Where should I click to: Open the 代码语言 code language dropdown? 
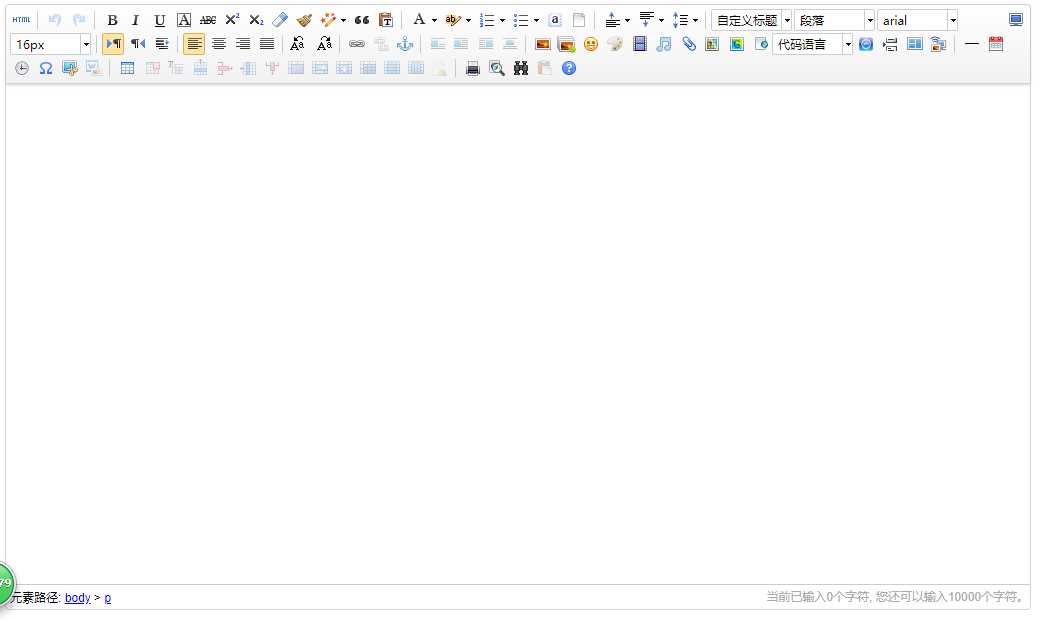812,44
